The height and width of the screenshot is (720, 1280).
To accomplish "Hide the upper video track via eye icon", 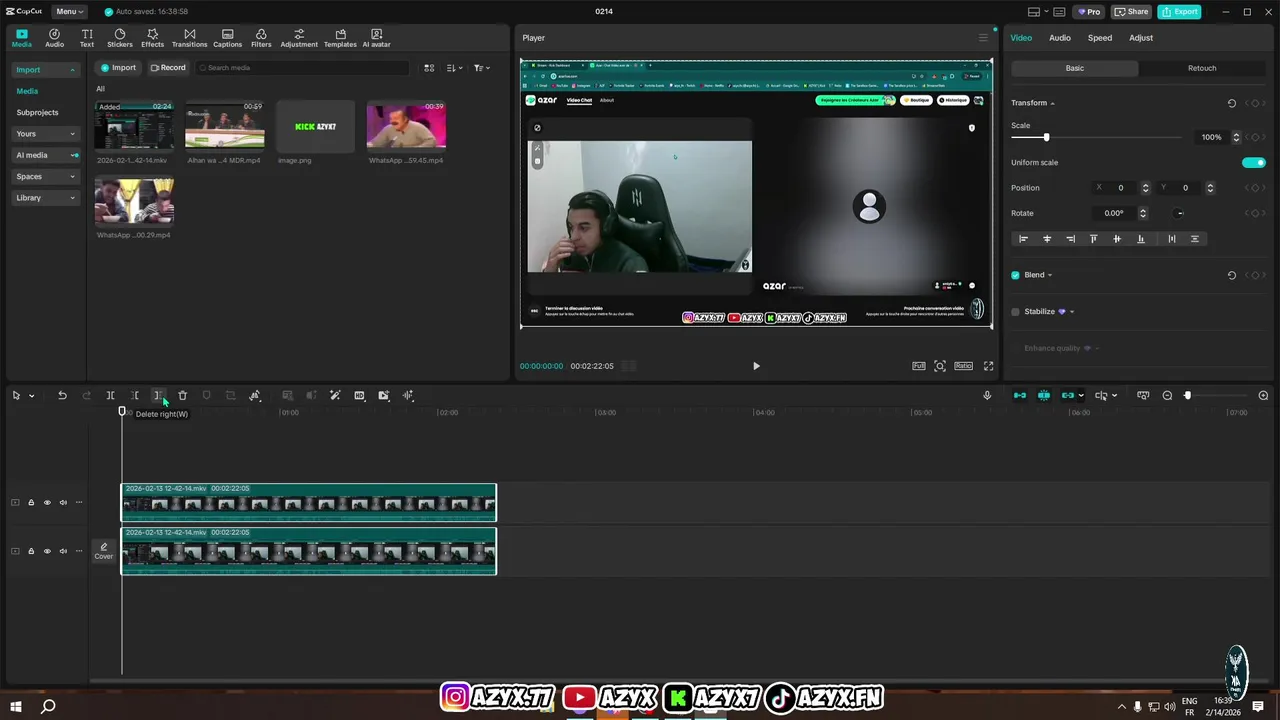I will tap(46, 503).
